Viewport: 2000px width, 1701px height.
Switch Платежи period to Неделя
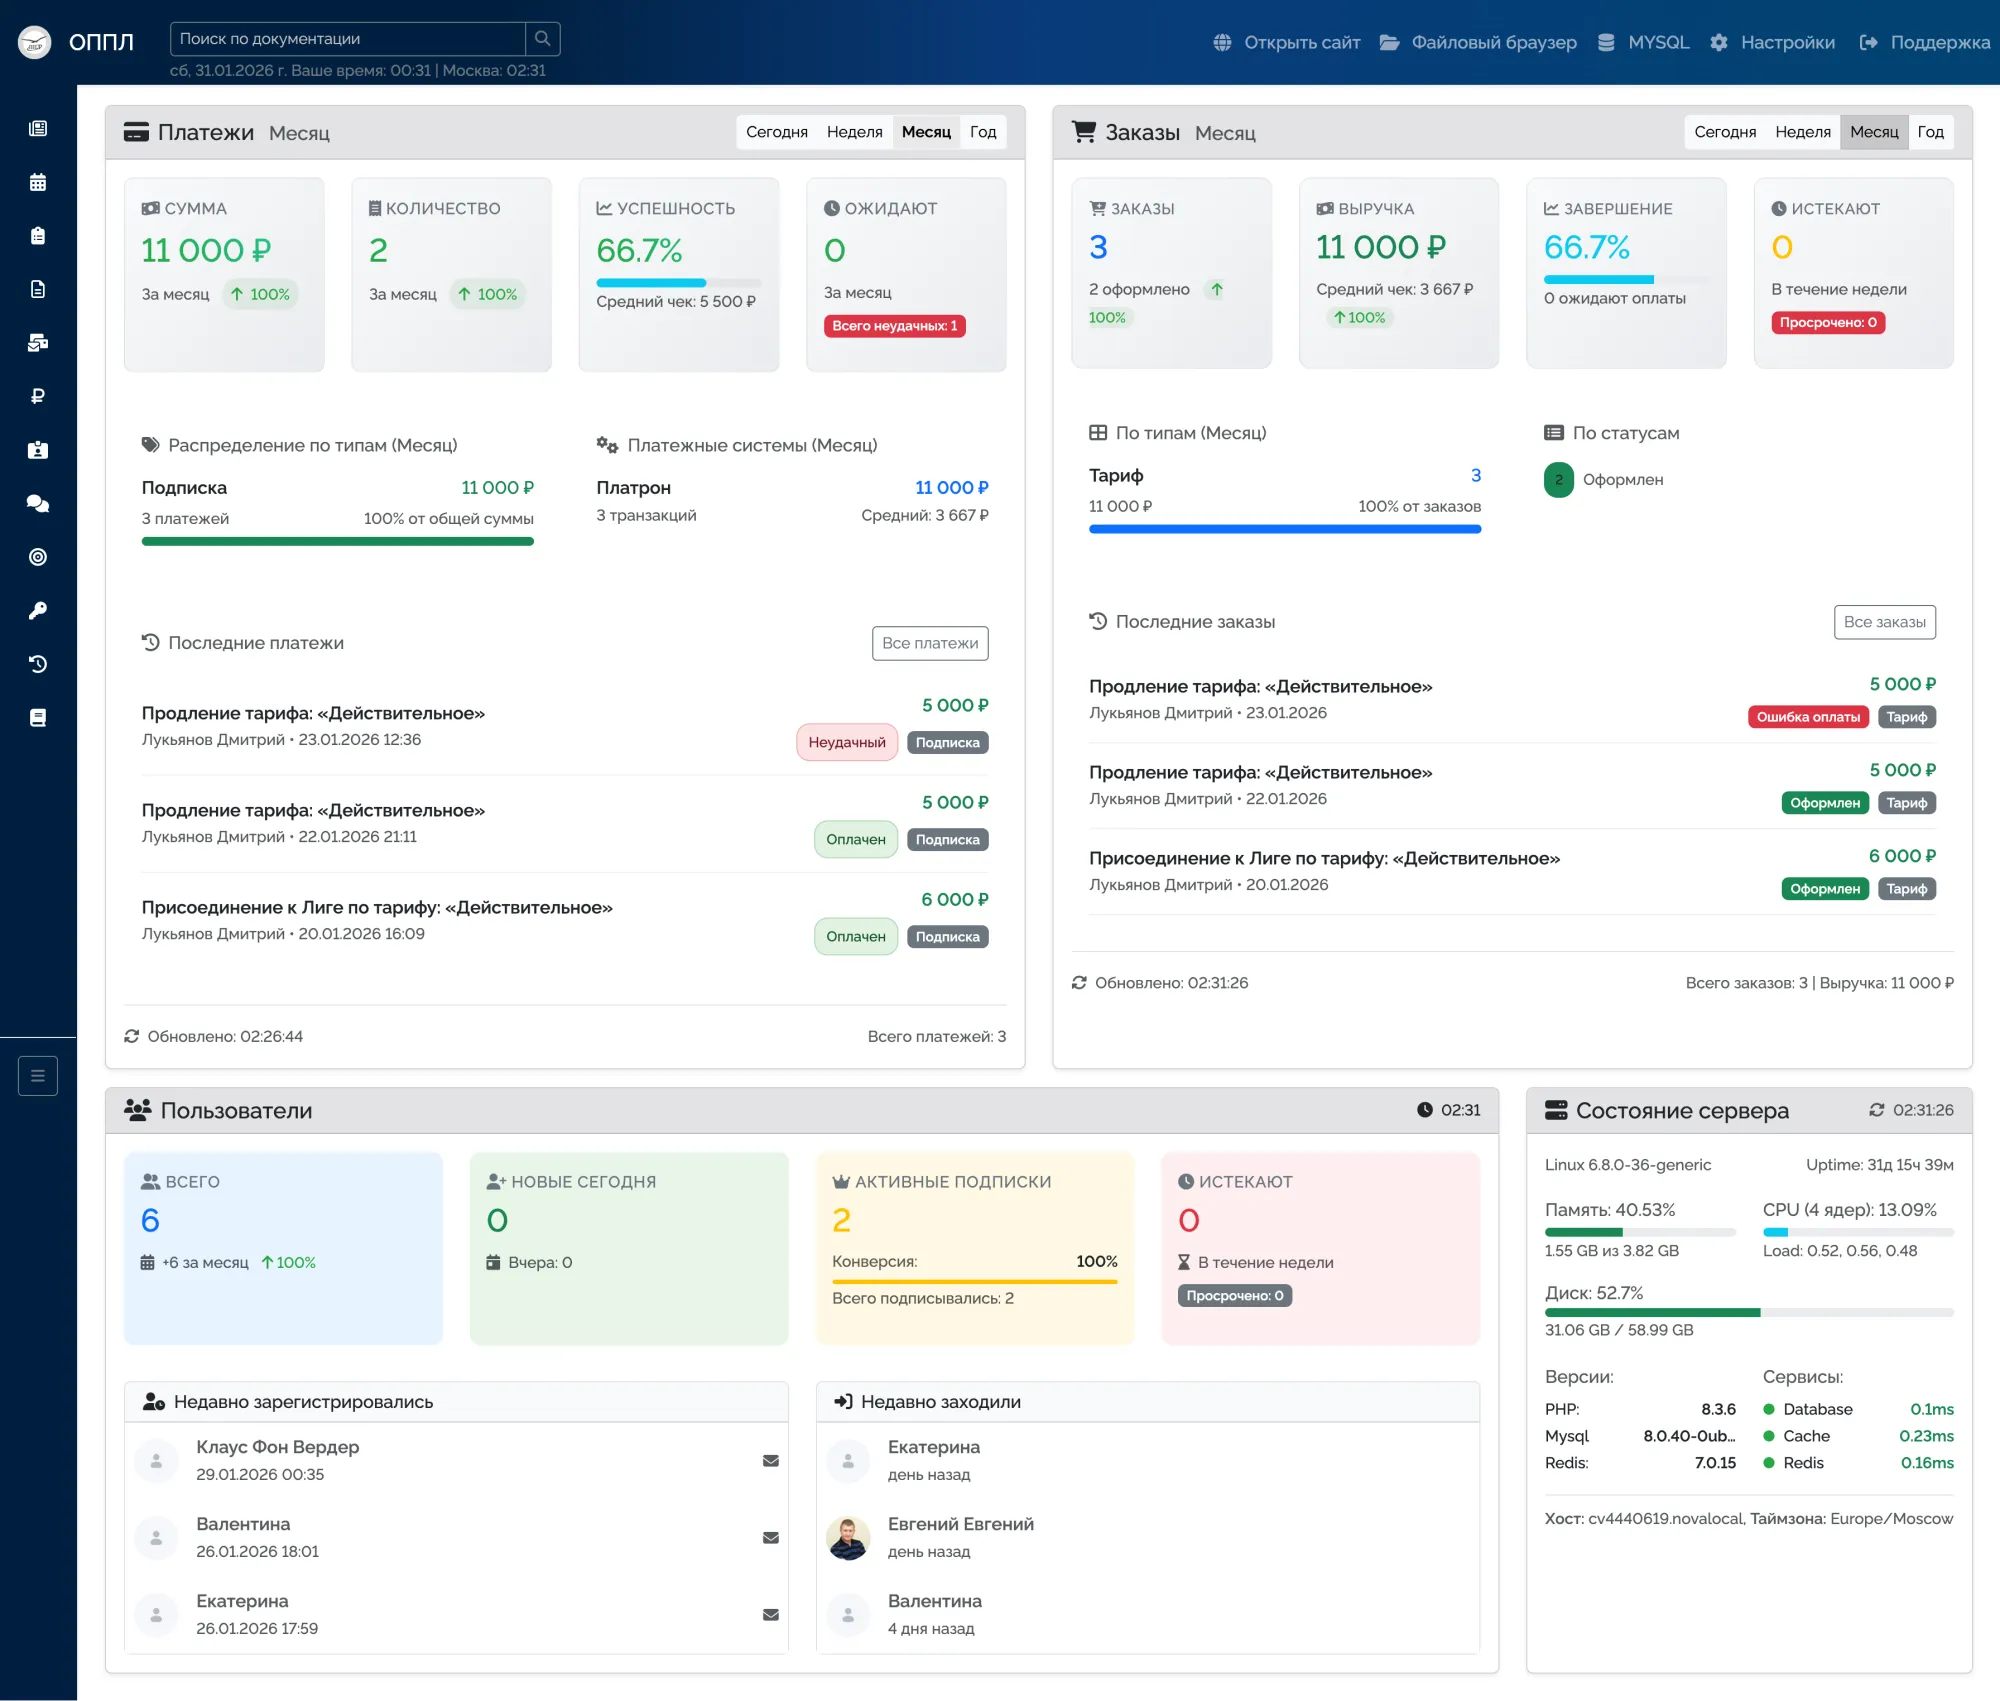854,132
